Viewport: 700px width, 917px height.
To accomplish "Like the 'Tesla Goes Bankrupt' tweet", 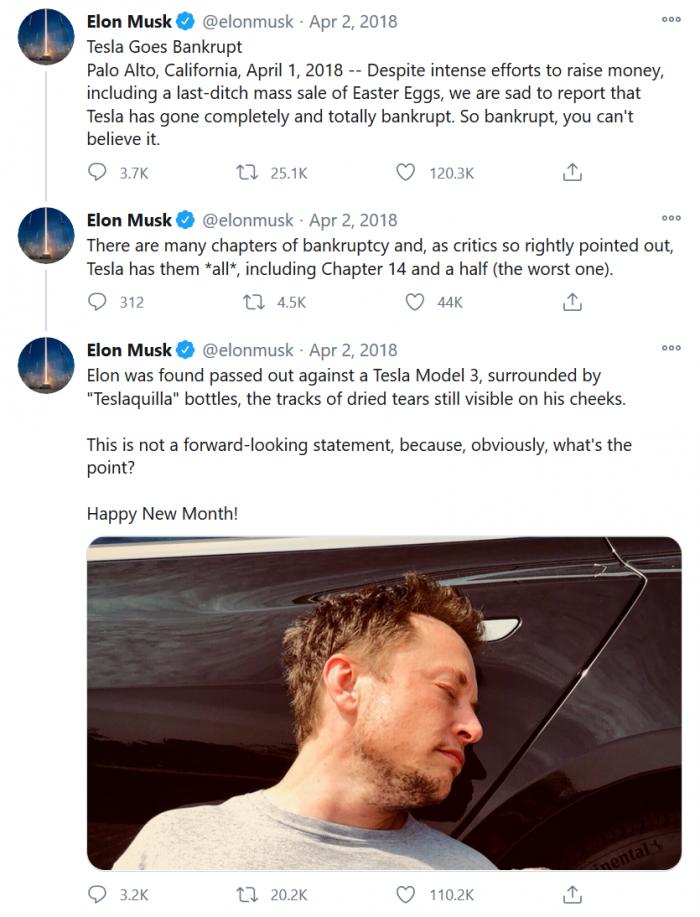I will 405,172.
